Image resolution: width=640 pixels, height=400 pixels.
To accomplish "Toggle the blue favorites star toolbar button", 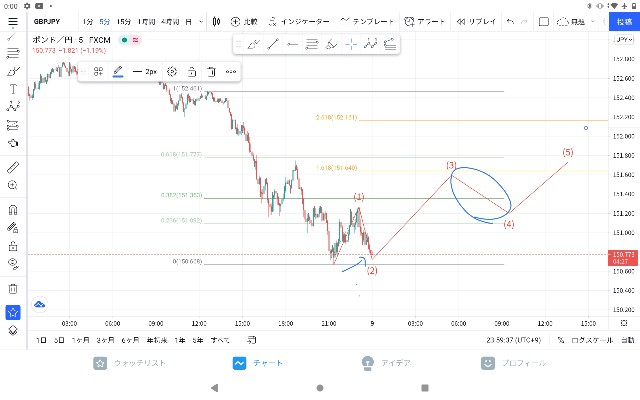I will [x=13, y=312].
